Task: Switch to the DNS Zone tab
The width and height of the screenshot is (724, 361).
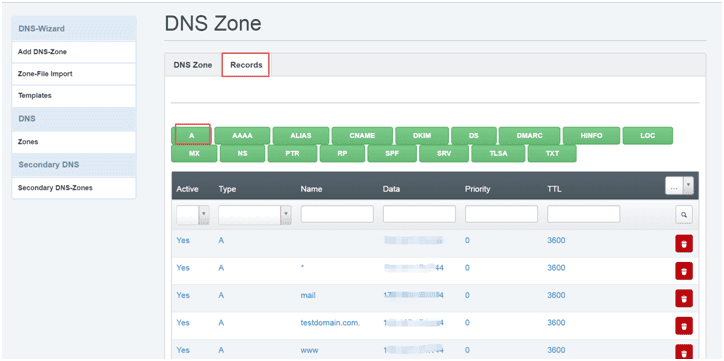Action: coord(193,65)
